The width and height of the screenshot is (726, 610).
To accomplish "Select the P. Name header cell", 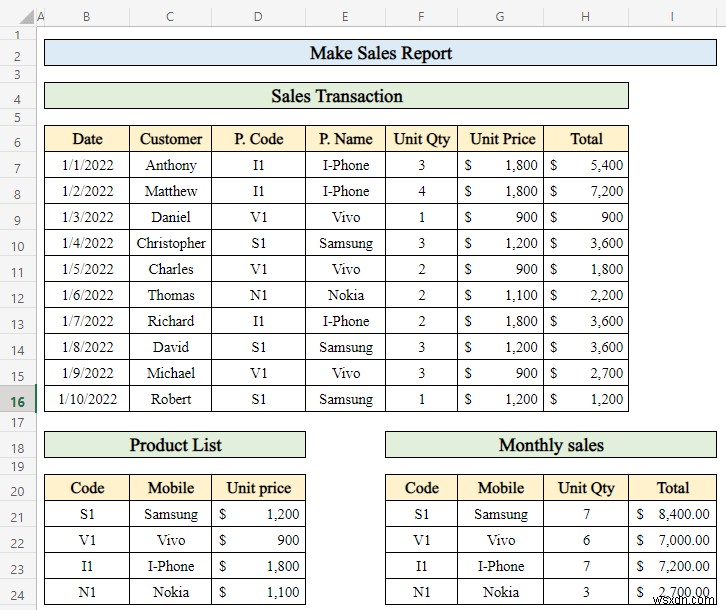I will tap(345, 138).
